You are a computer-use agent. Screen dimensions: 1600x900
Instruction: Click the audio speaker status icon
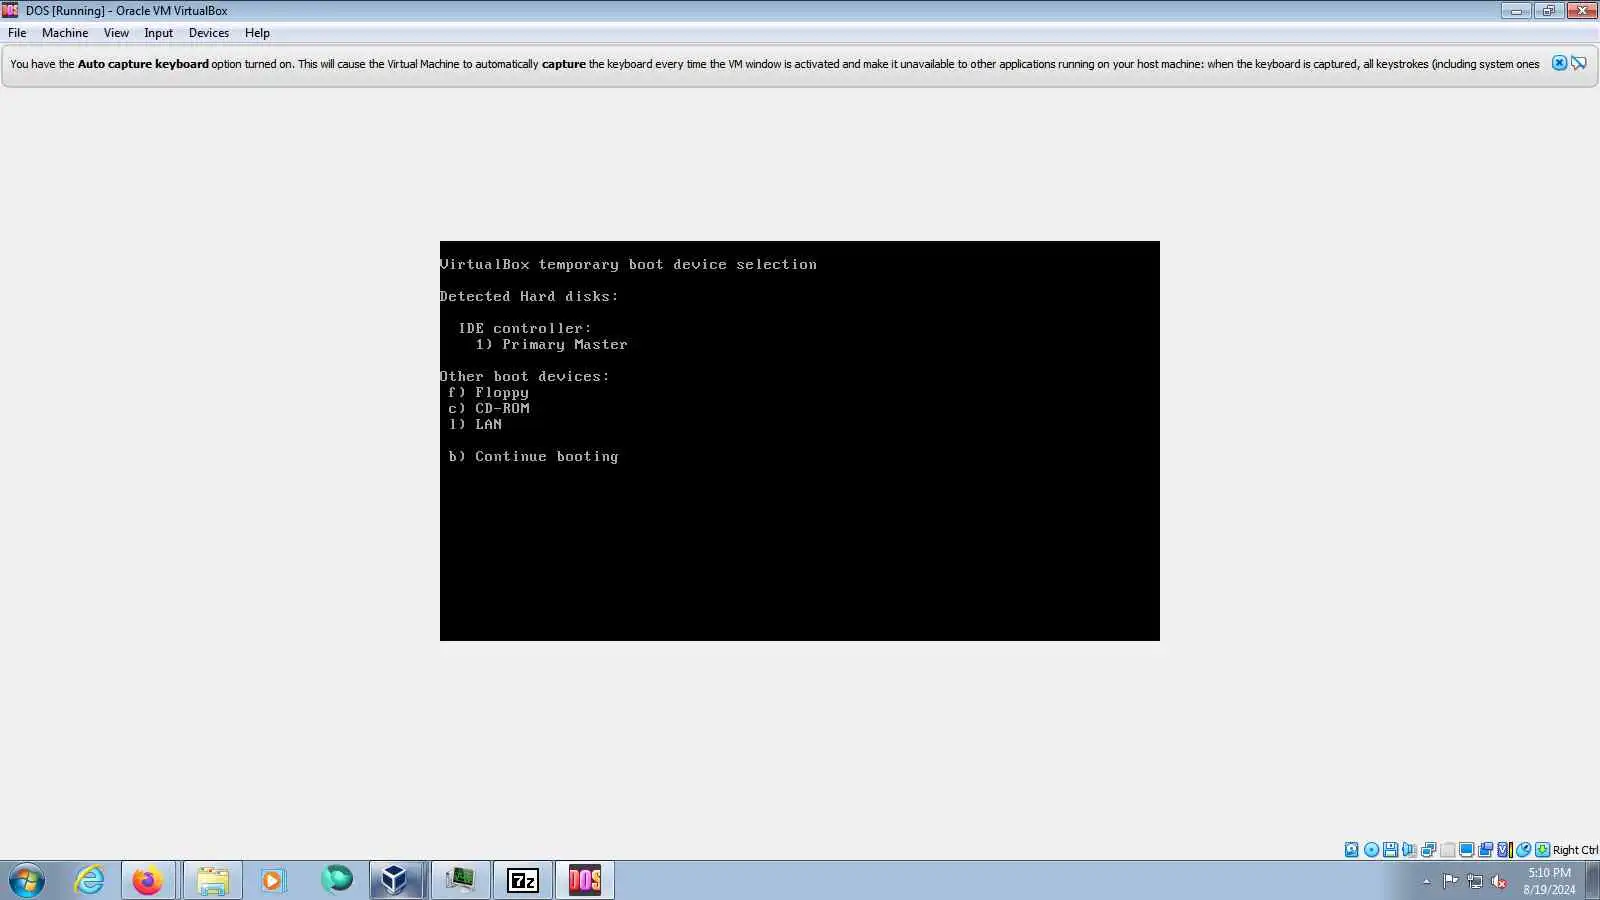point(1409,850)
